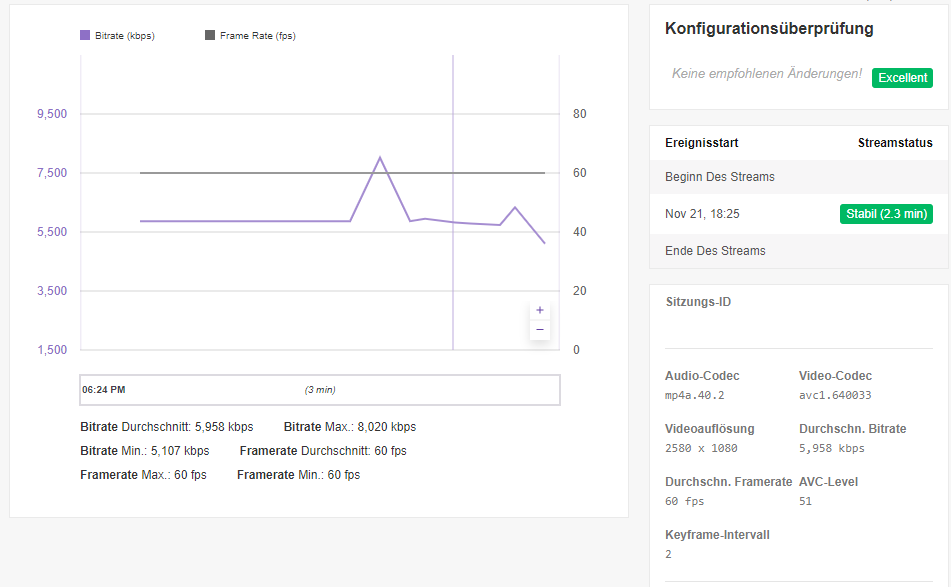Click the Ereignisstart column header
The height and width of the screenshot is (587, 951).
(702, 143)
